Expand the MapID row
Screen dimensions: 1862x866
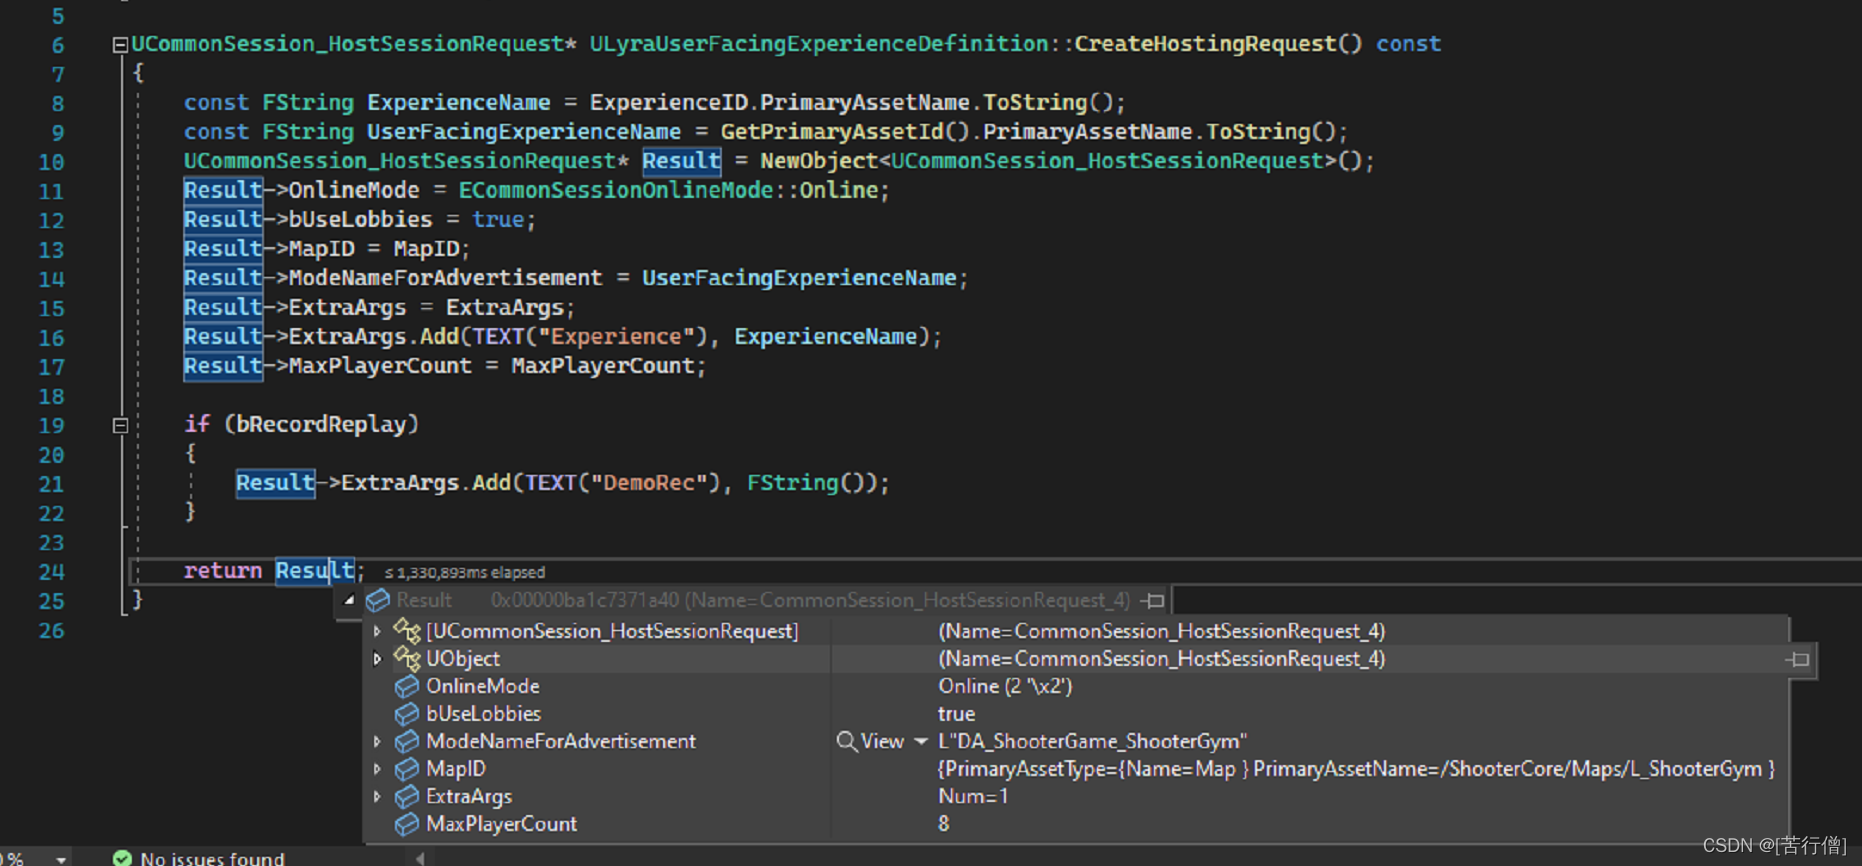click(x=377, y=769)
